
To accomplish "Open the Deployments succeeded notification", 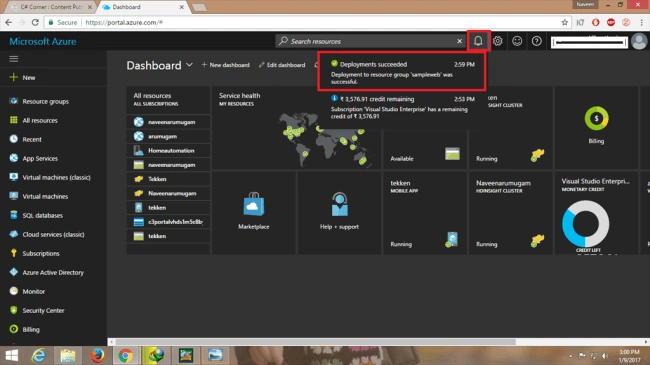I will (402, 71).
